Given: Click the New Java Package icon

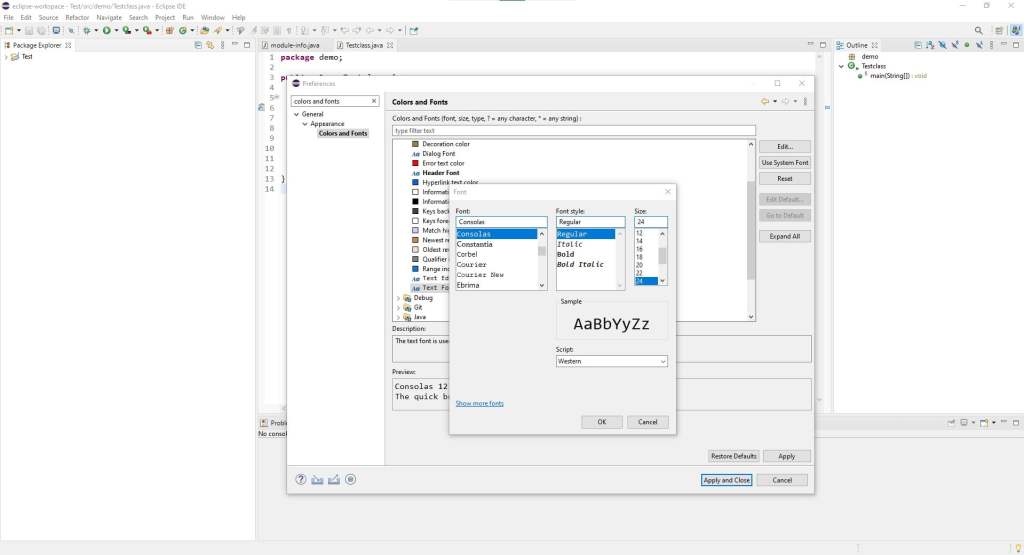Looking at the screenshot, I should (x=169, y=30).
